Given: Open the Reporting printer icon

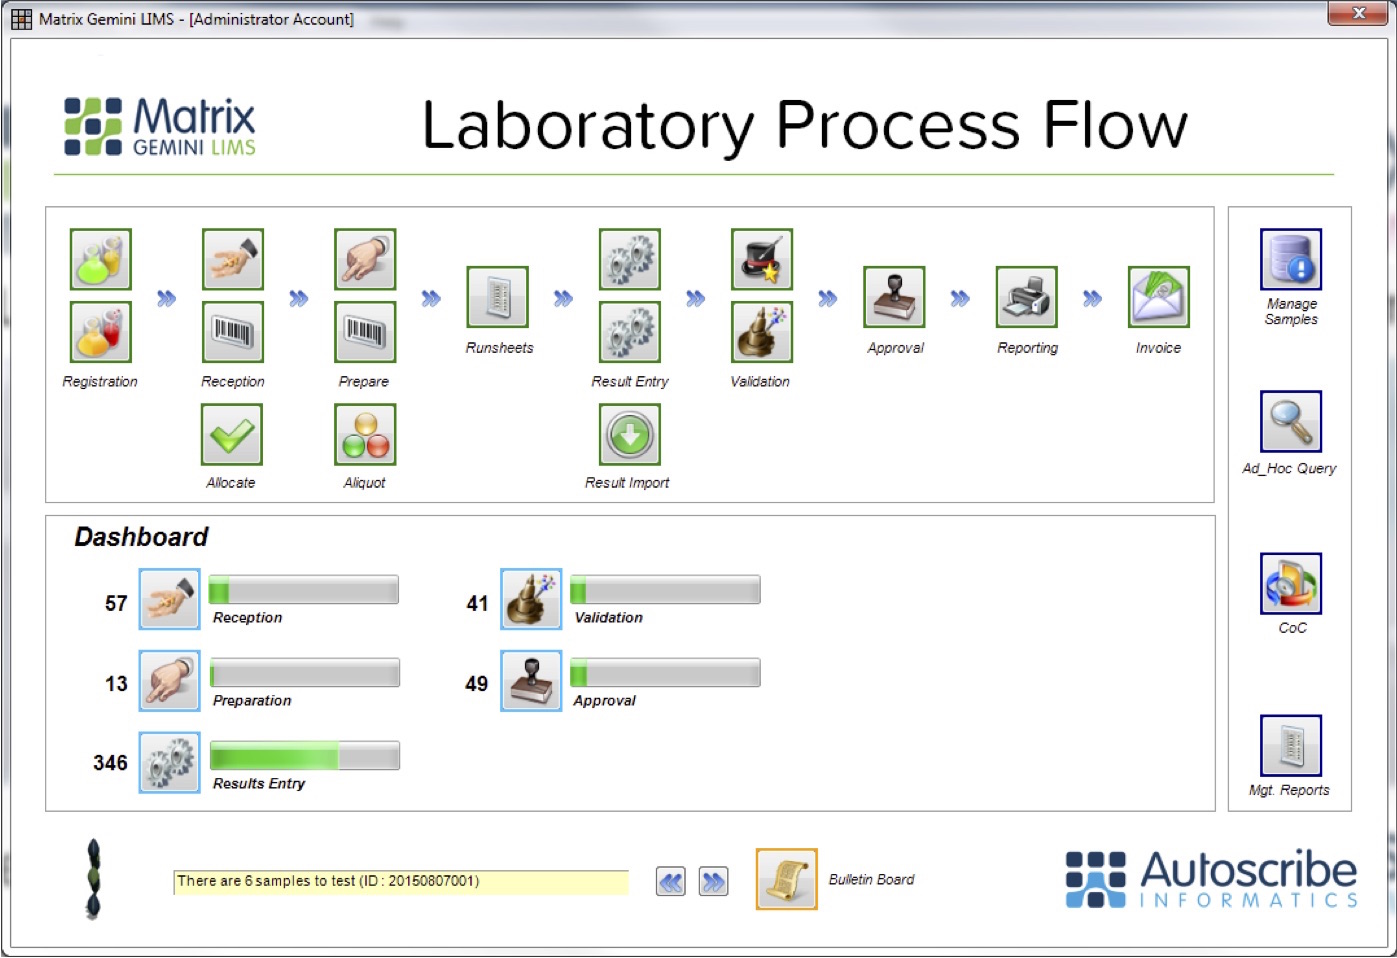Looking at the screenshot, I should pyautogui.click(x=1026, y=297).
